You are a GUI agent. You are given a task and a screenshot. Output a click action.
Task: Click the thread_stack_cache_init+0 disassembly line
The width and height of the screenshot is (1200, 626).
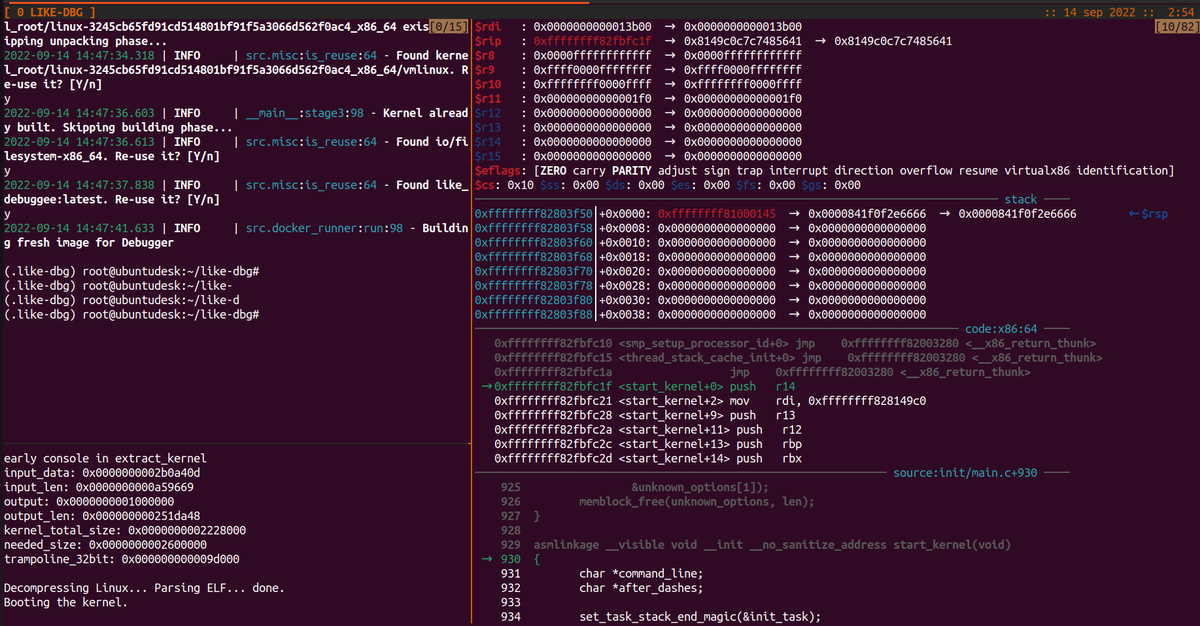point(798,358)
